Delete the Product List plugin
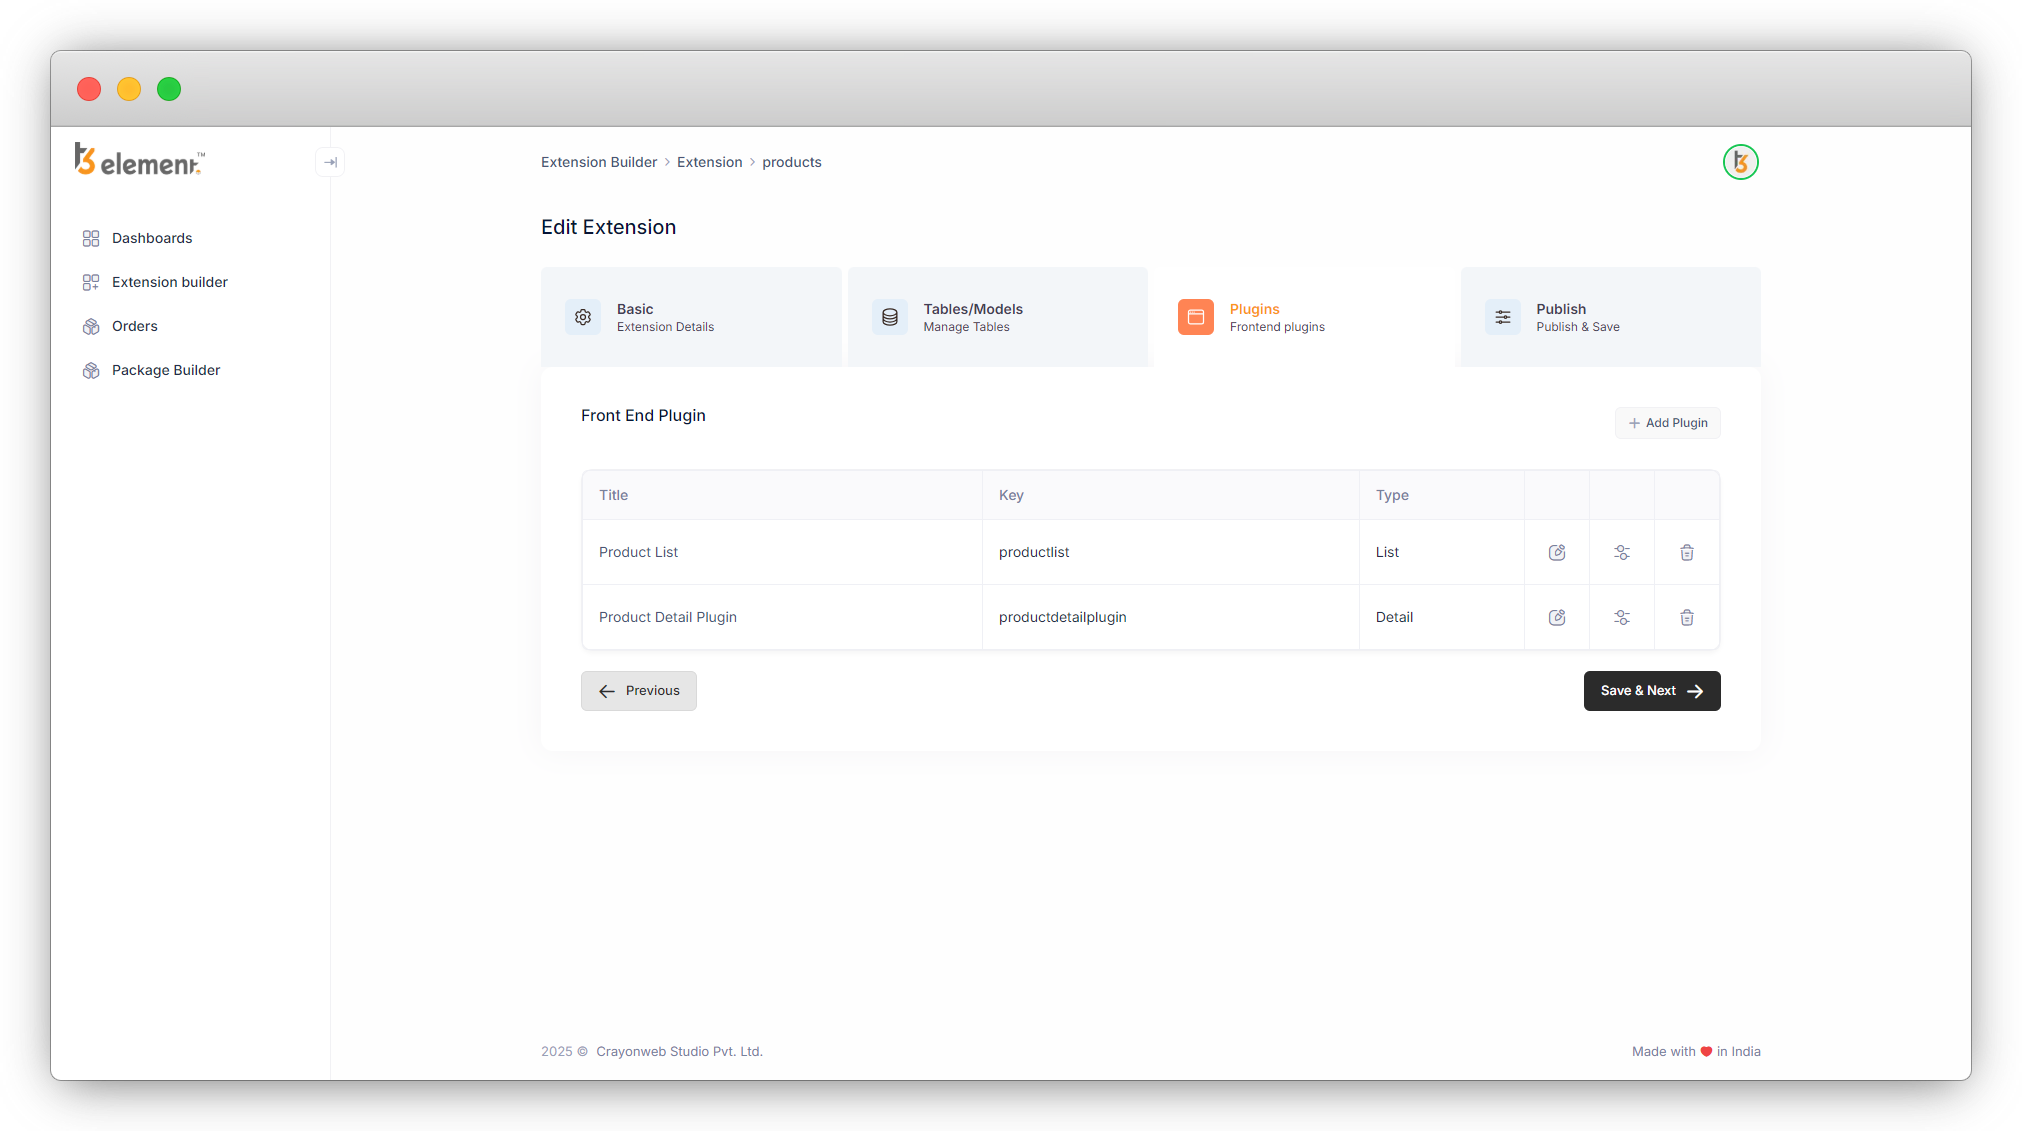Viewport: 2022px width, 1131px height. (x=1687, y=552)
